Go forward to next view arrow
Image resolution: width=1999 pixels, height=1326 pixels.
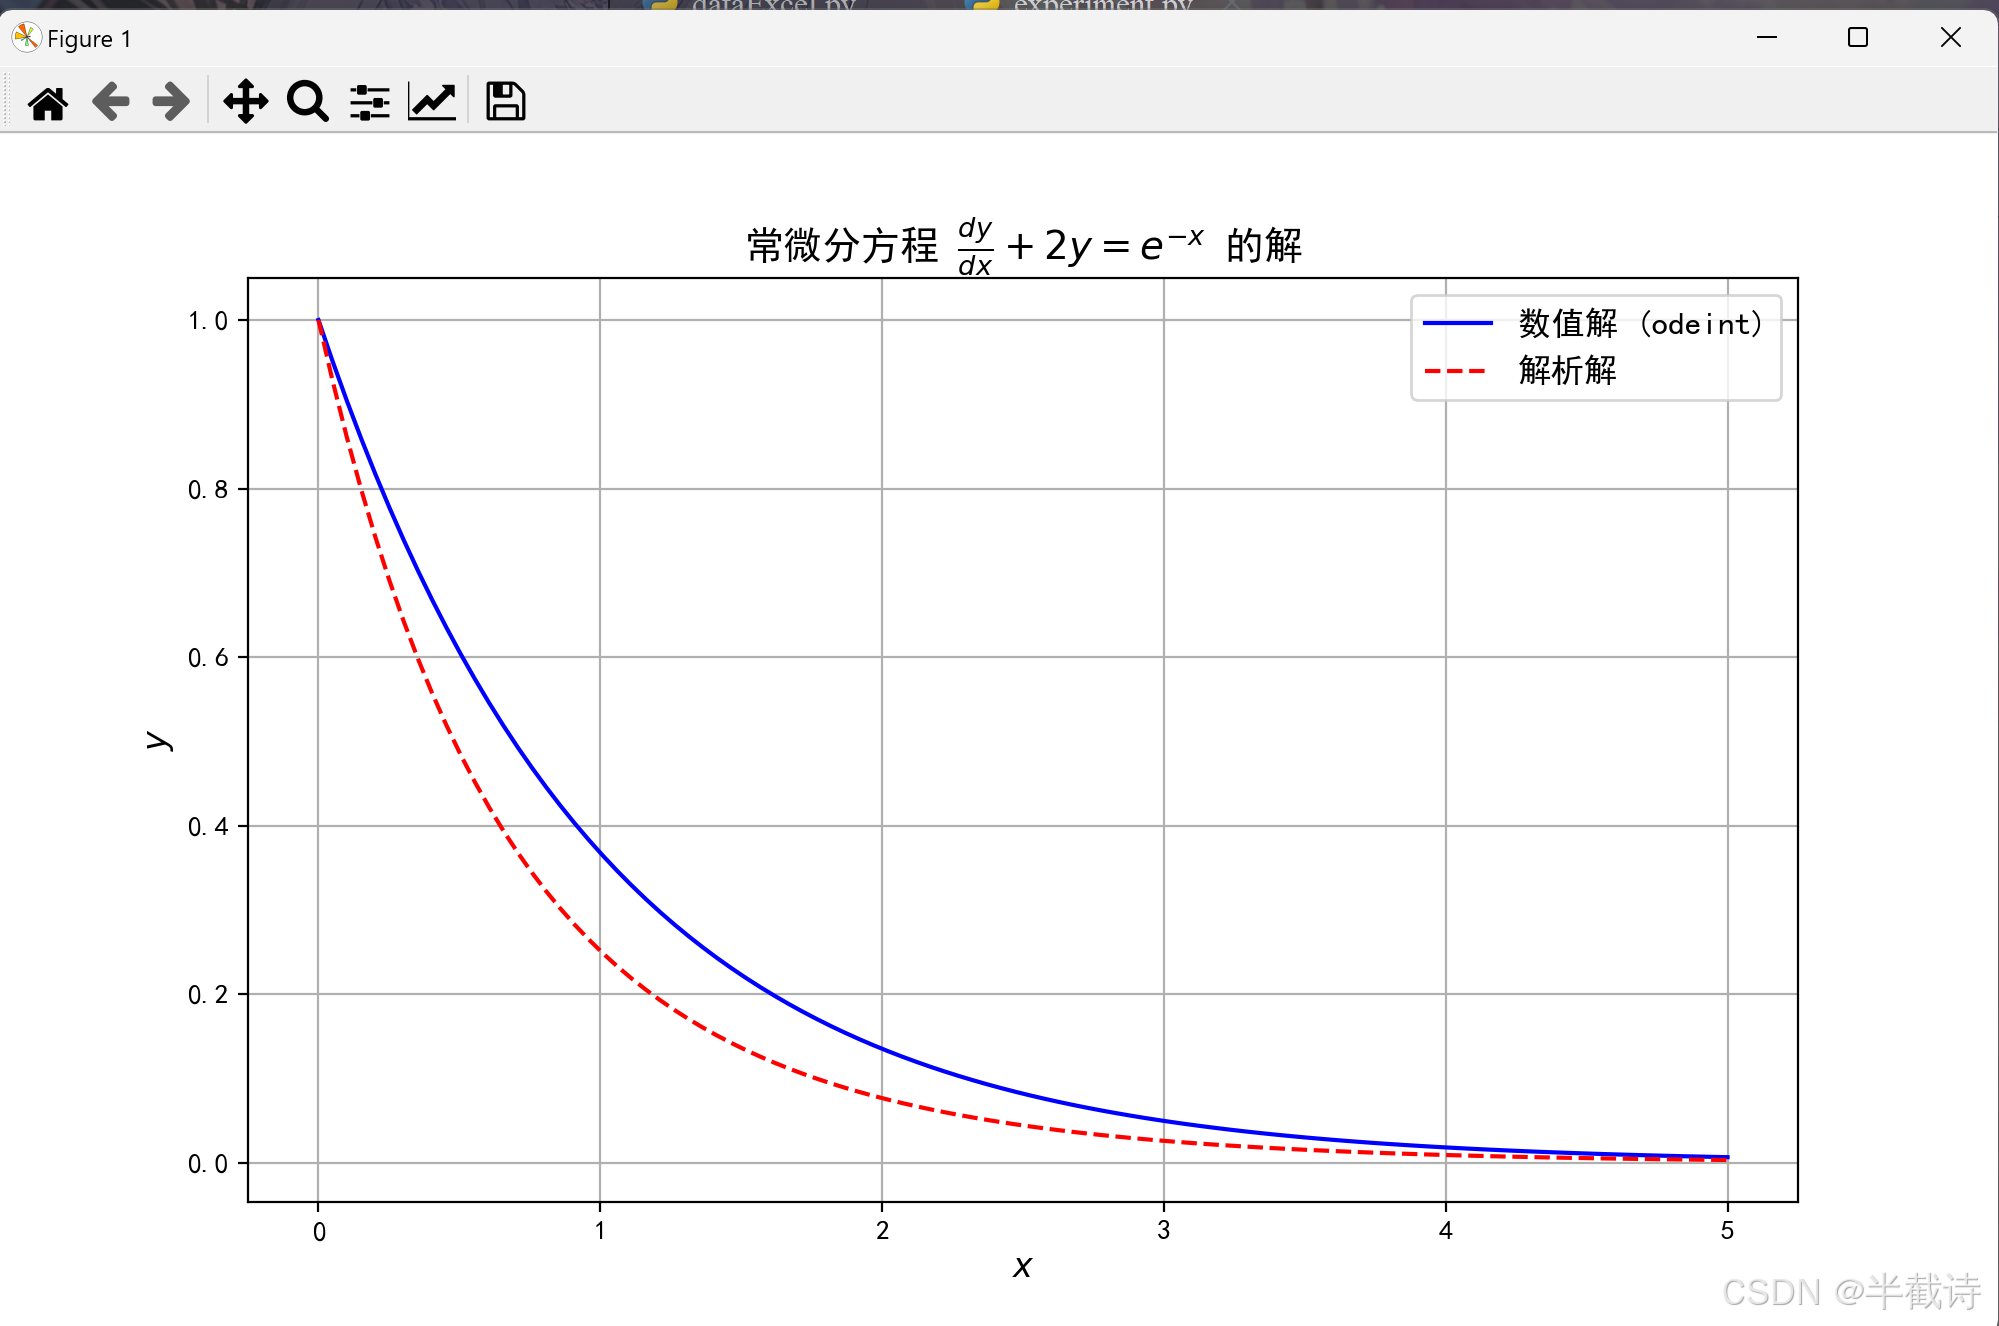(x=171, y=102)
